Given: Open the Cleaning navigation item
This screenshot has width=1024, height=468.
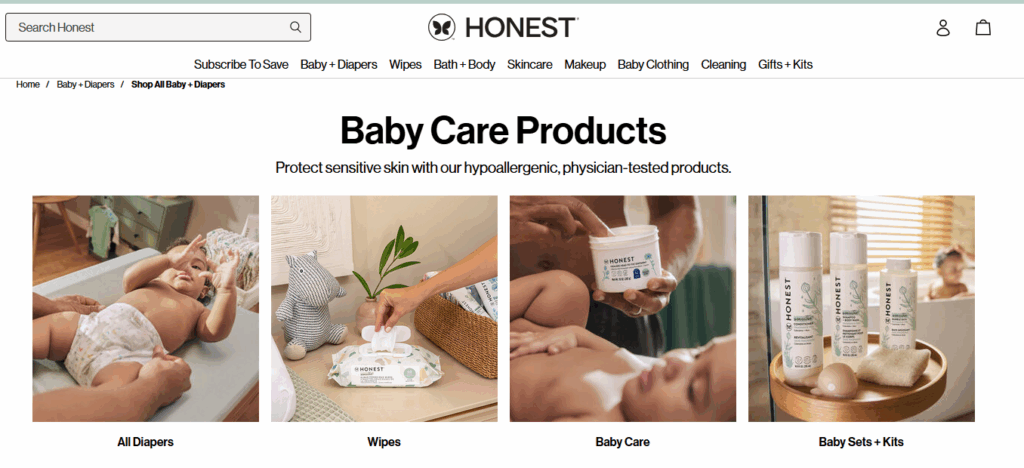Looking at the screenshot, I should [724, 65].
